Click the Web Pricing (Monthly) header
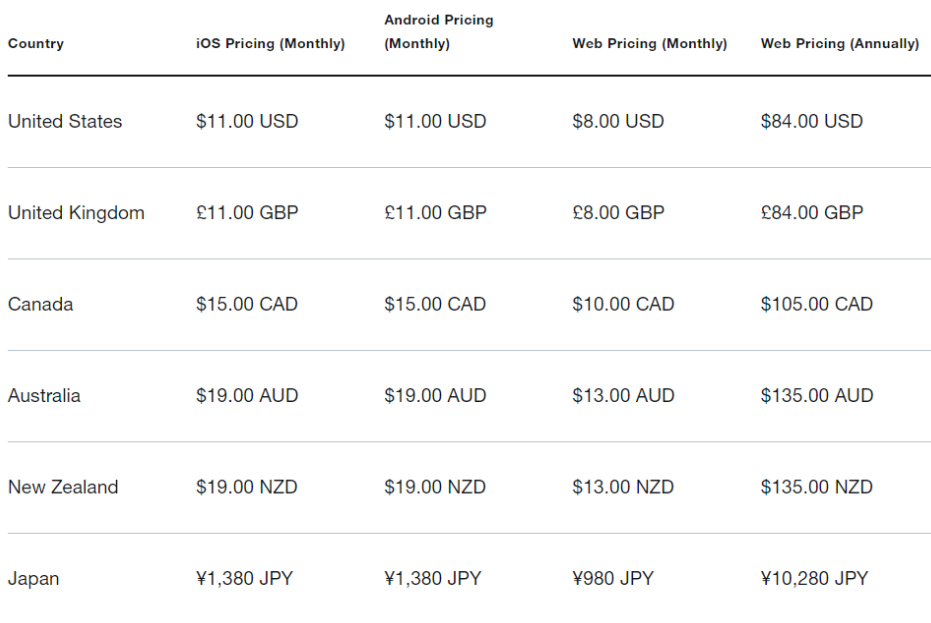The height and width of the screenshot is (623, 931). pos(650,43)
